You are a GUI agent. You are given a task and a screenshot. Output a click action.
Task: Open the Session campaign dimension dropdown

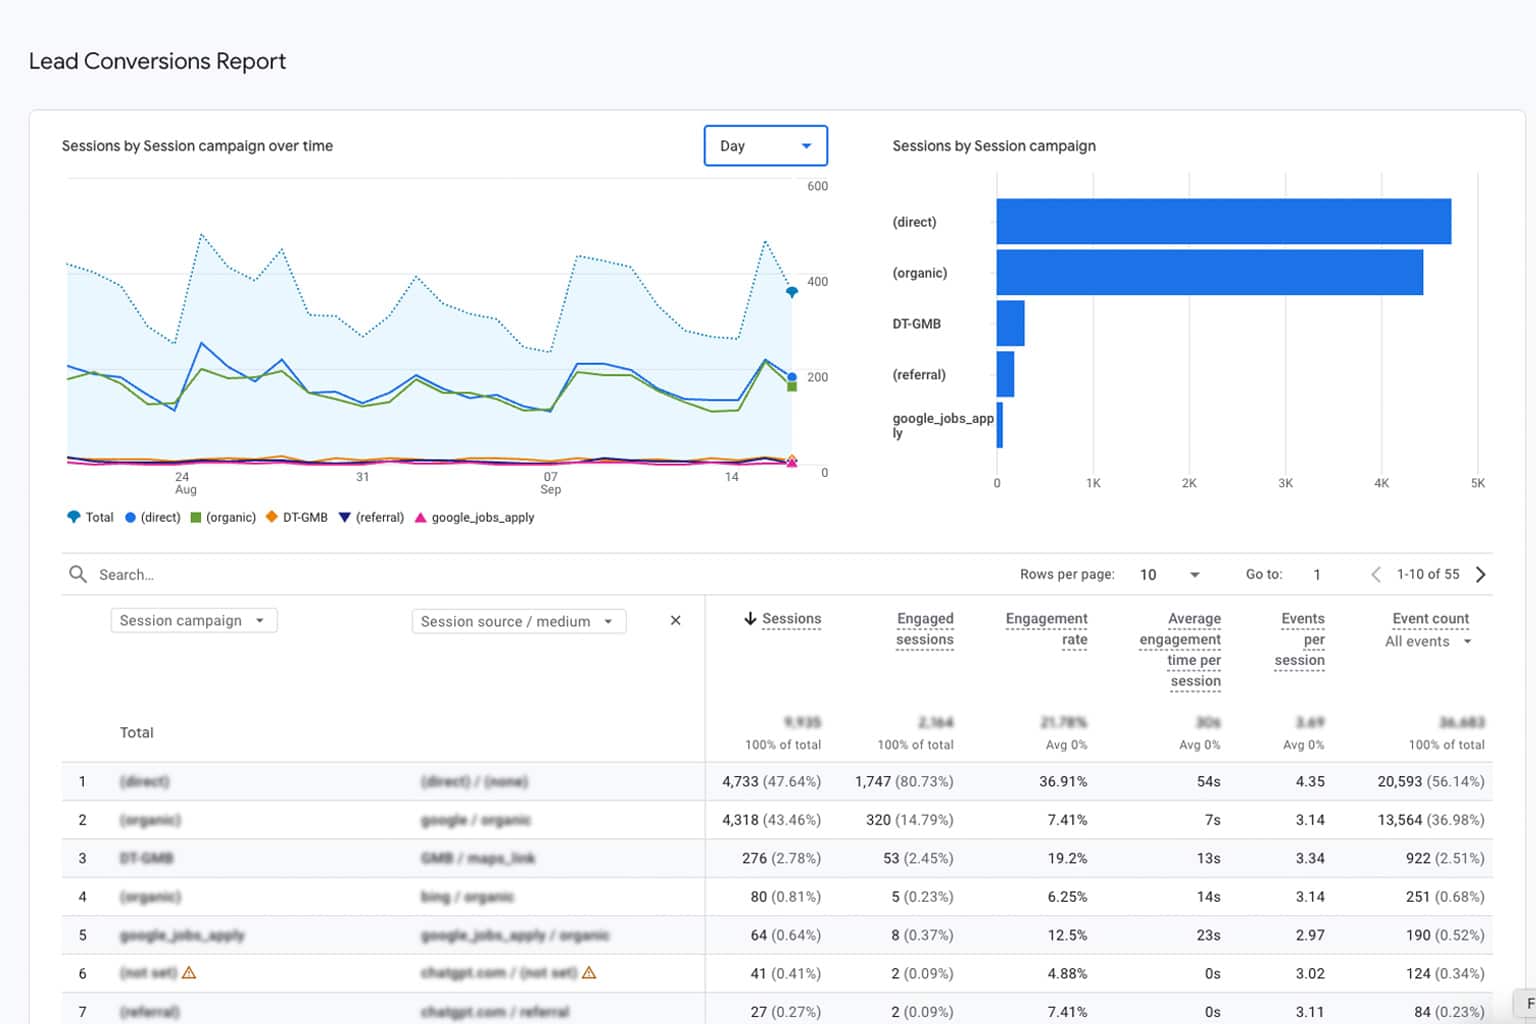193,621
